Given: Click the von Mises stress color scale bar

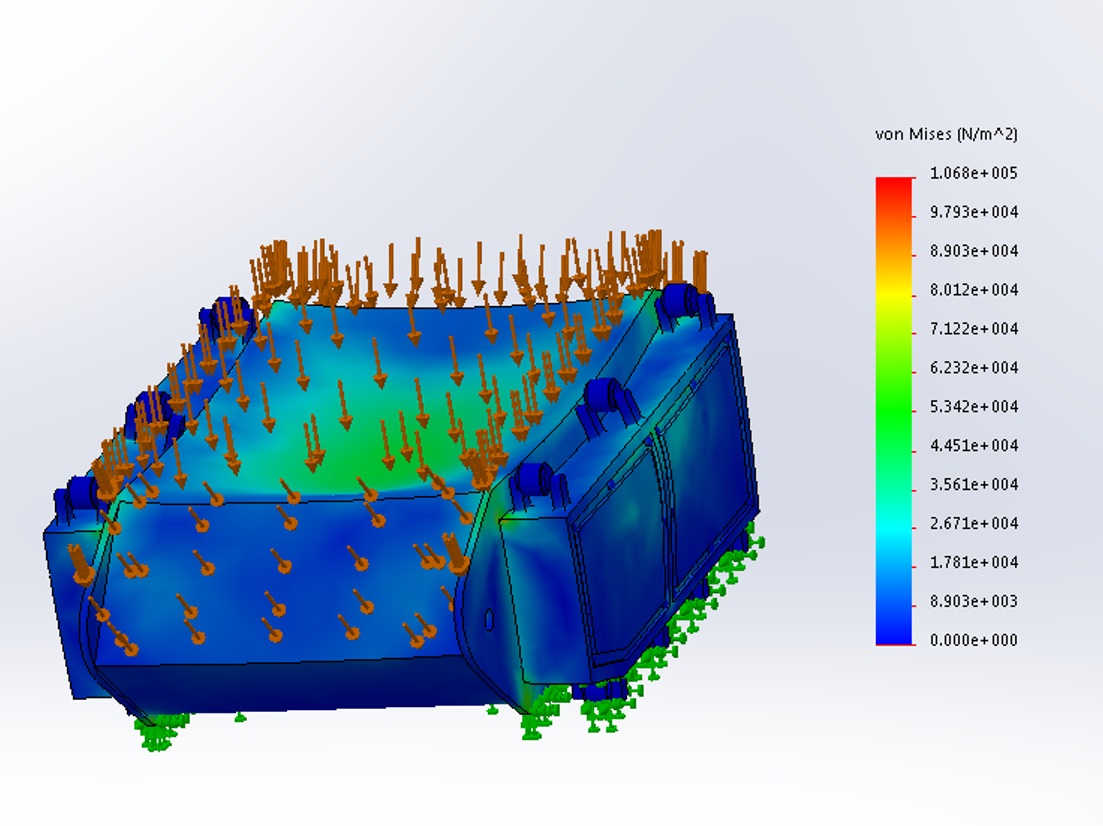Looking at the screenshot, I should (894, 411).
